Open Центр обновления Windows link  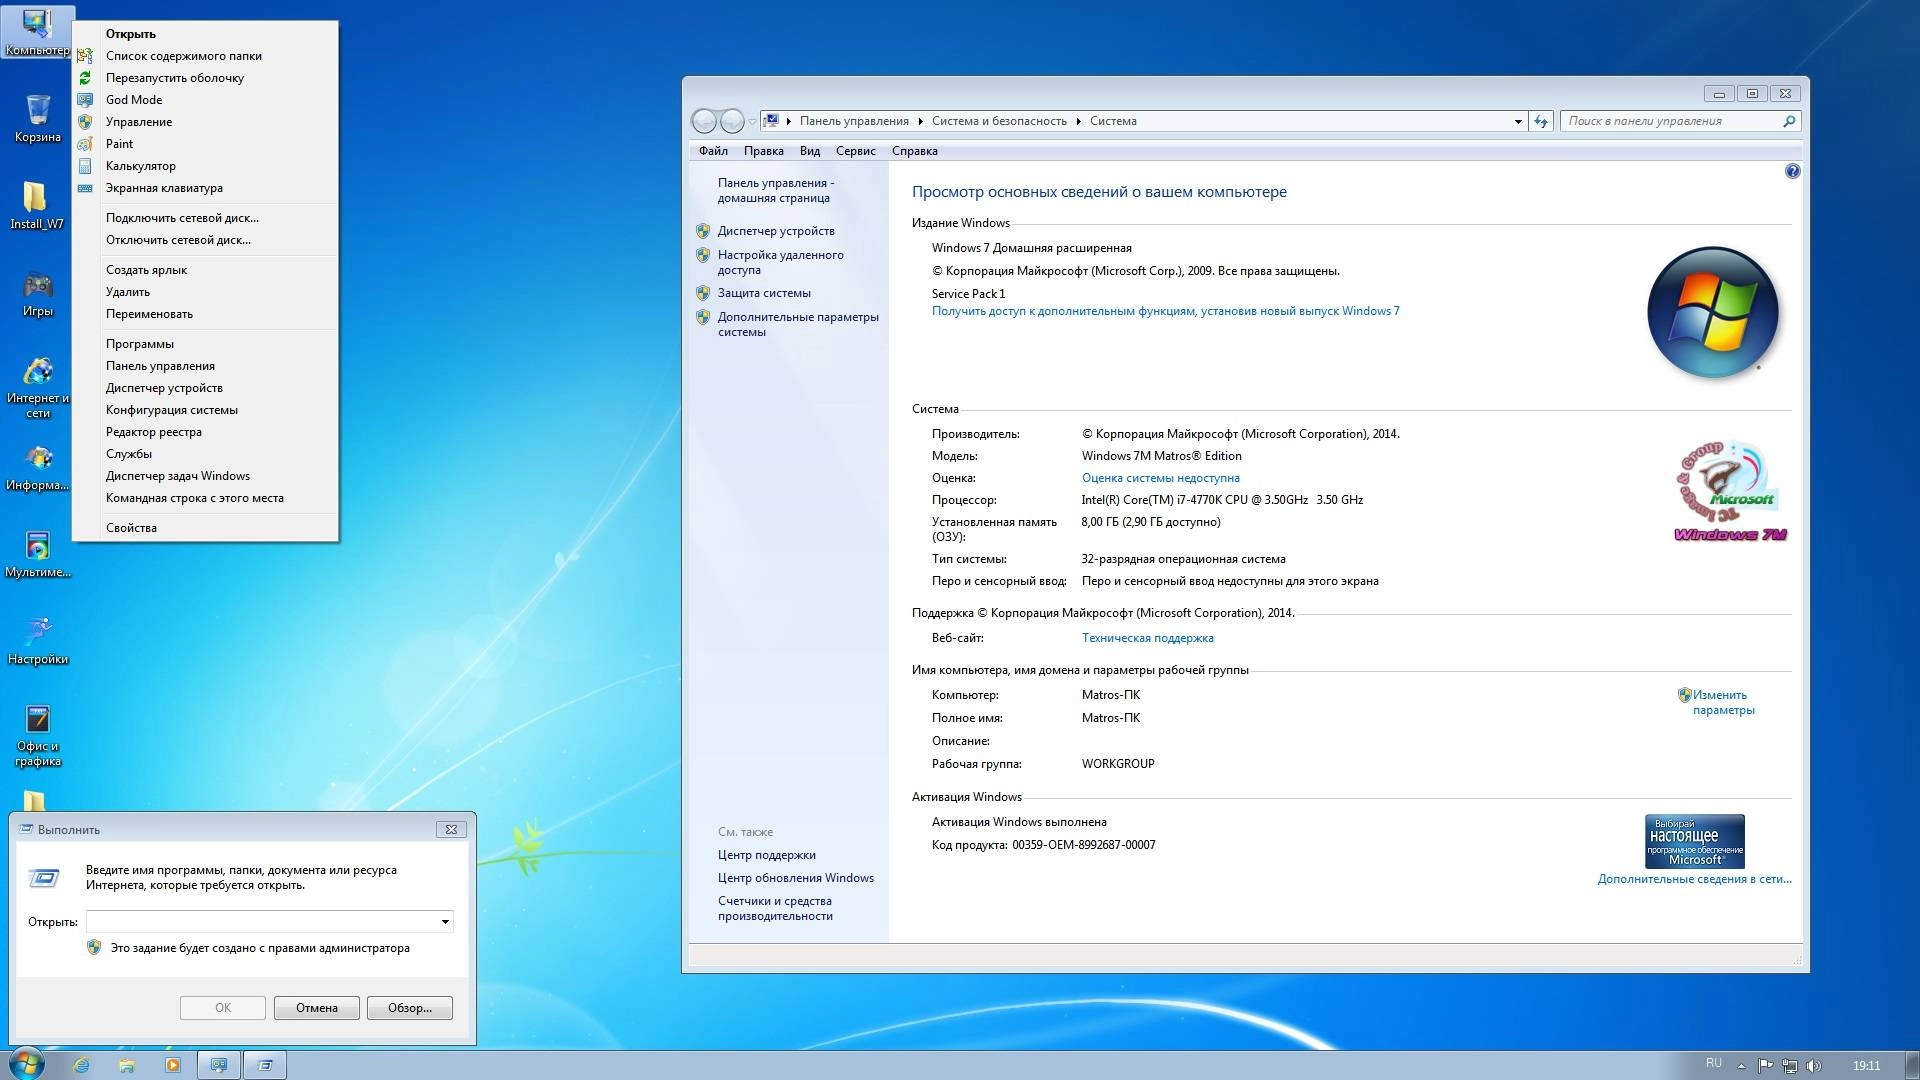click(795, 878)
